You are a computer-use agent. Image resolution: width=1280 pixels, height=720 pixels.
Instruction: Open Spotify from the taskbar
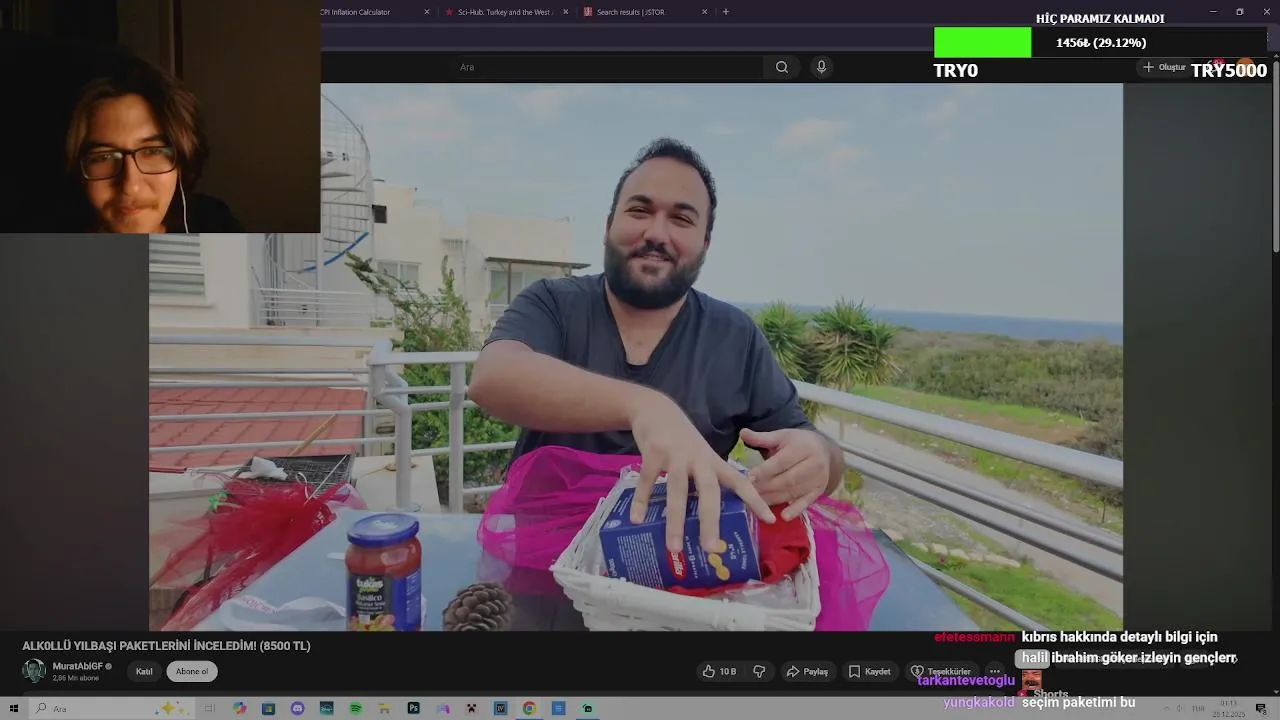pos(355,708)
